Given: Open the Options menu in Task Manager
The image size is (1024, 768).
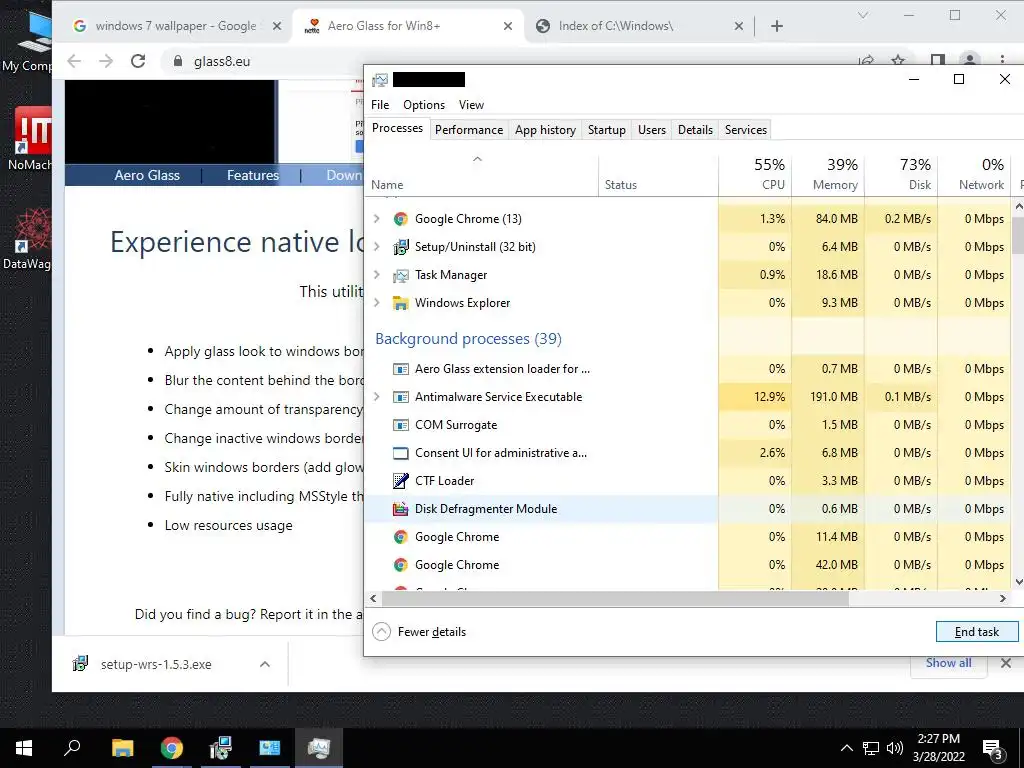Looking at the screenshot, I should [424, 105].
